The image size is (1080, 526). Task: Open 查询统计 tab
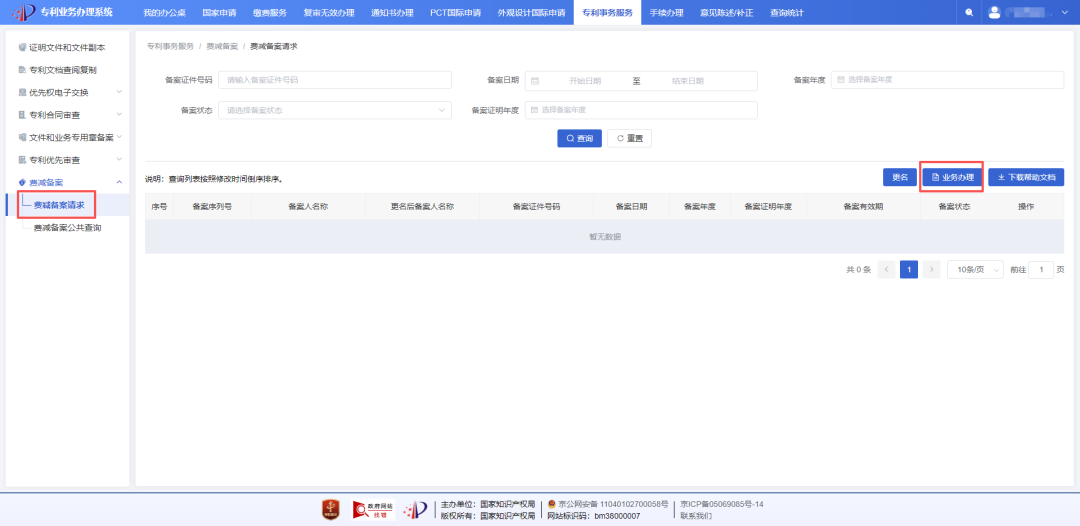point(787,13)
